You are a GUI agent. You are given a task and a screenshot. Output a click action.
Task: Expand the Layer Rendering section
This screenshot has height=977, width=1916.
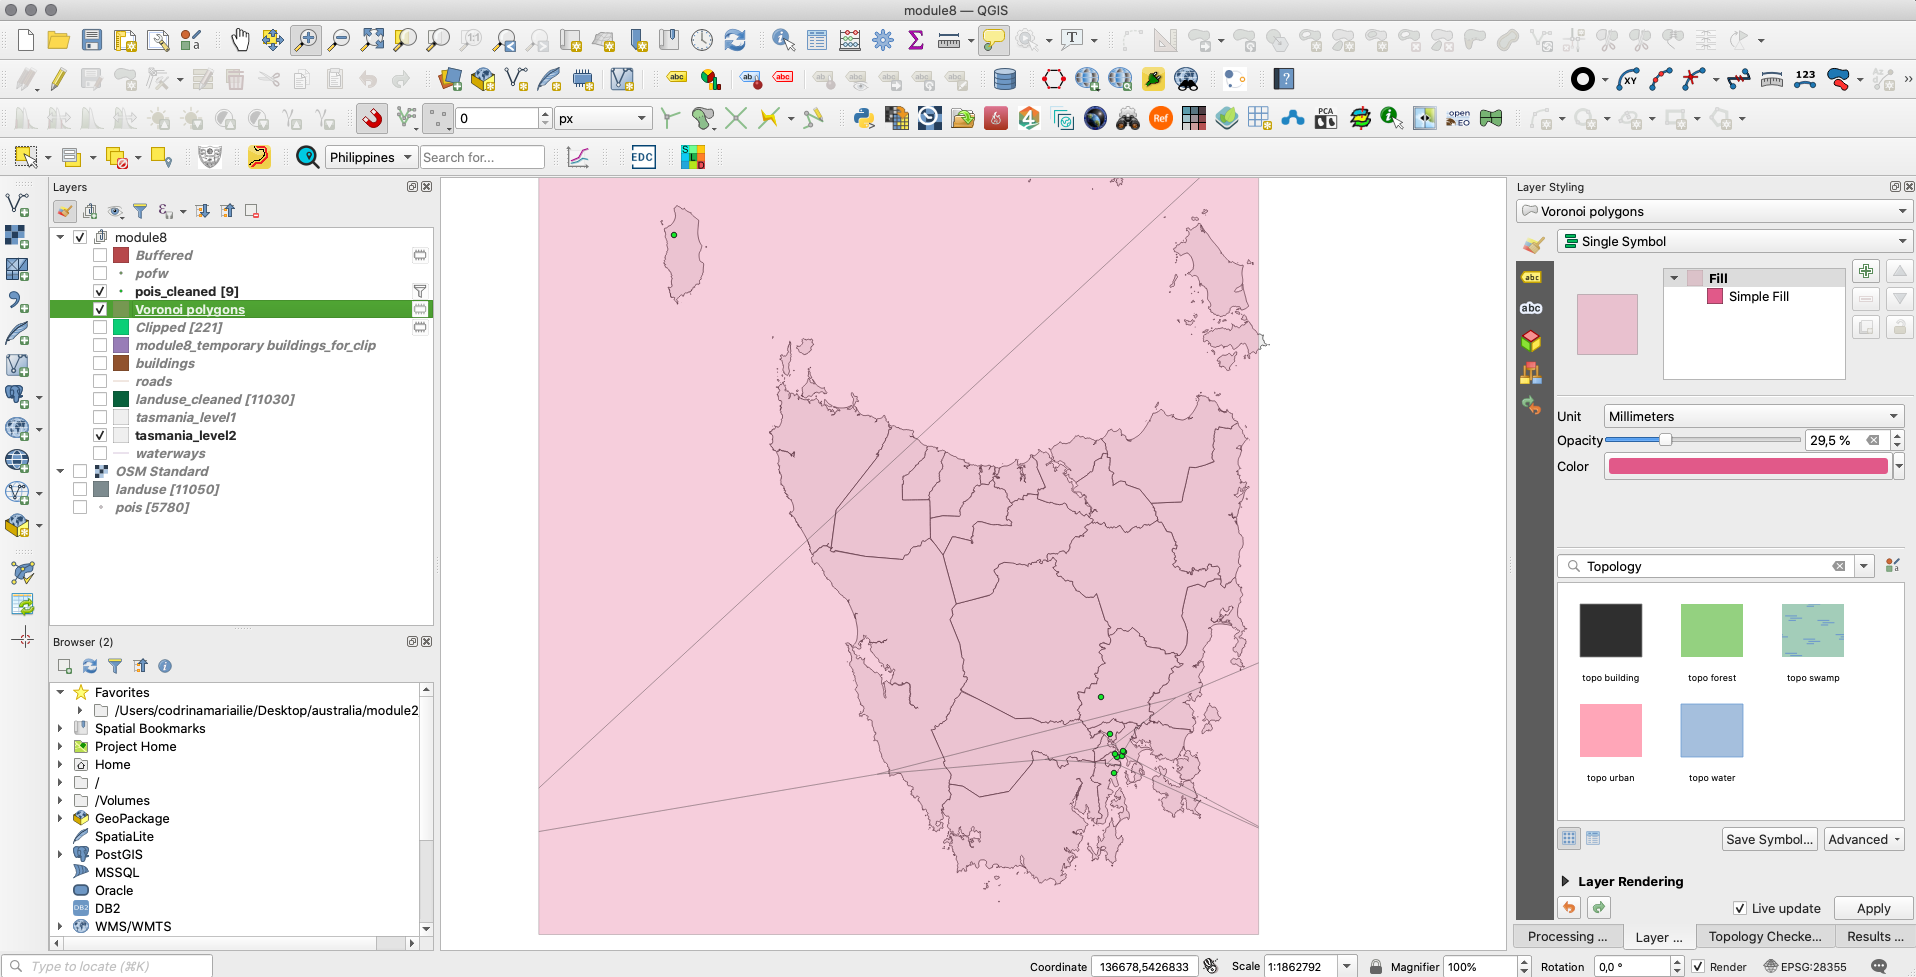coord(1566,881)
